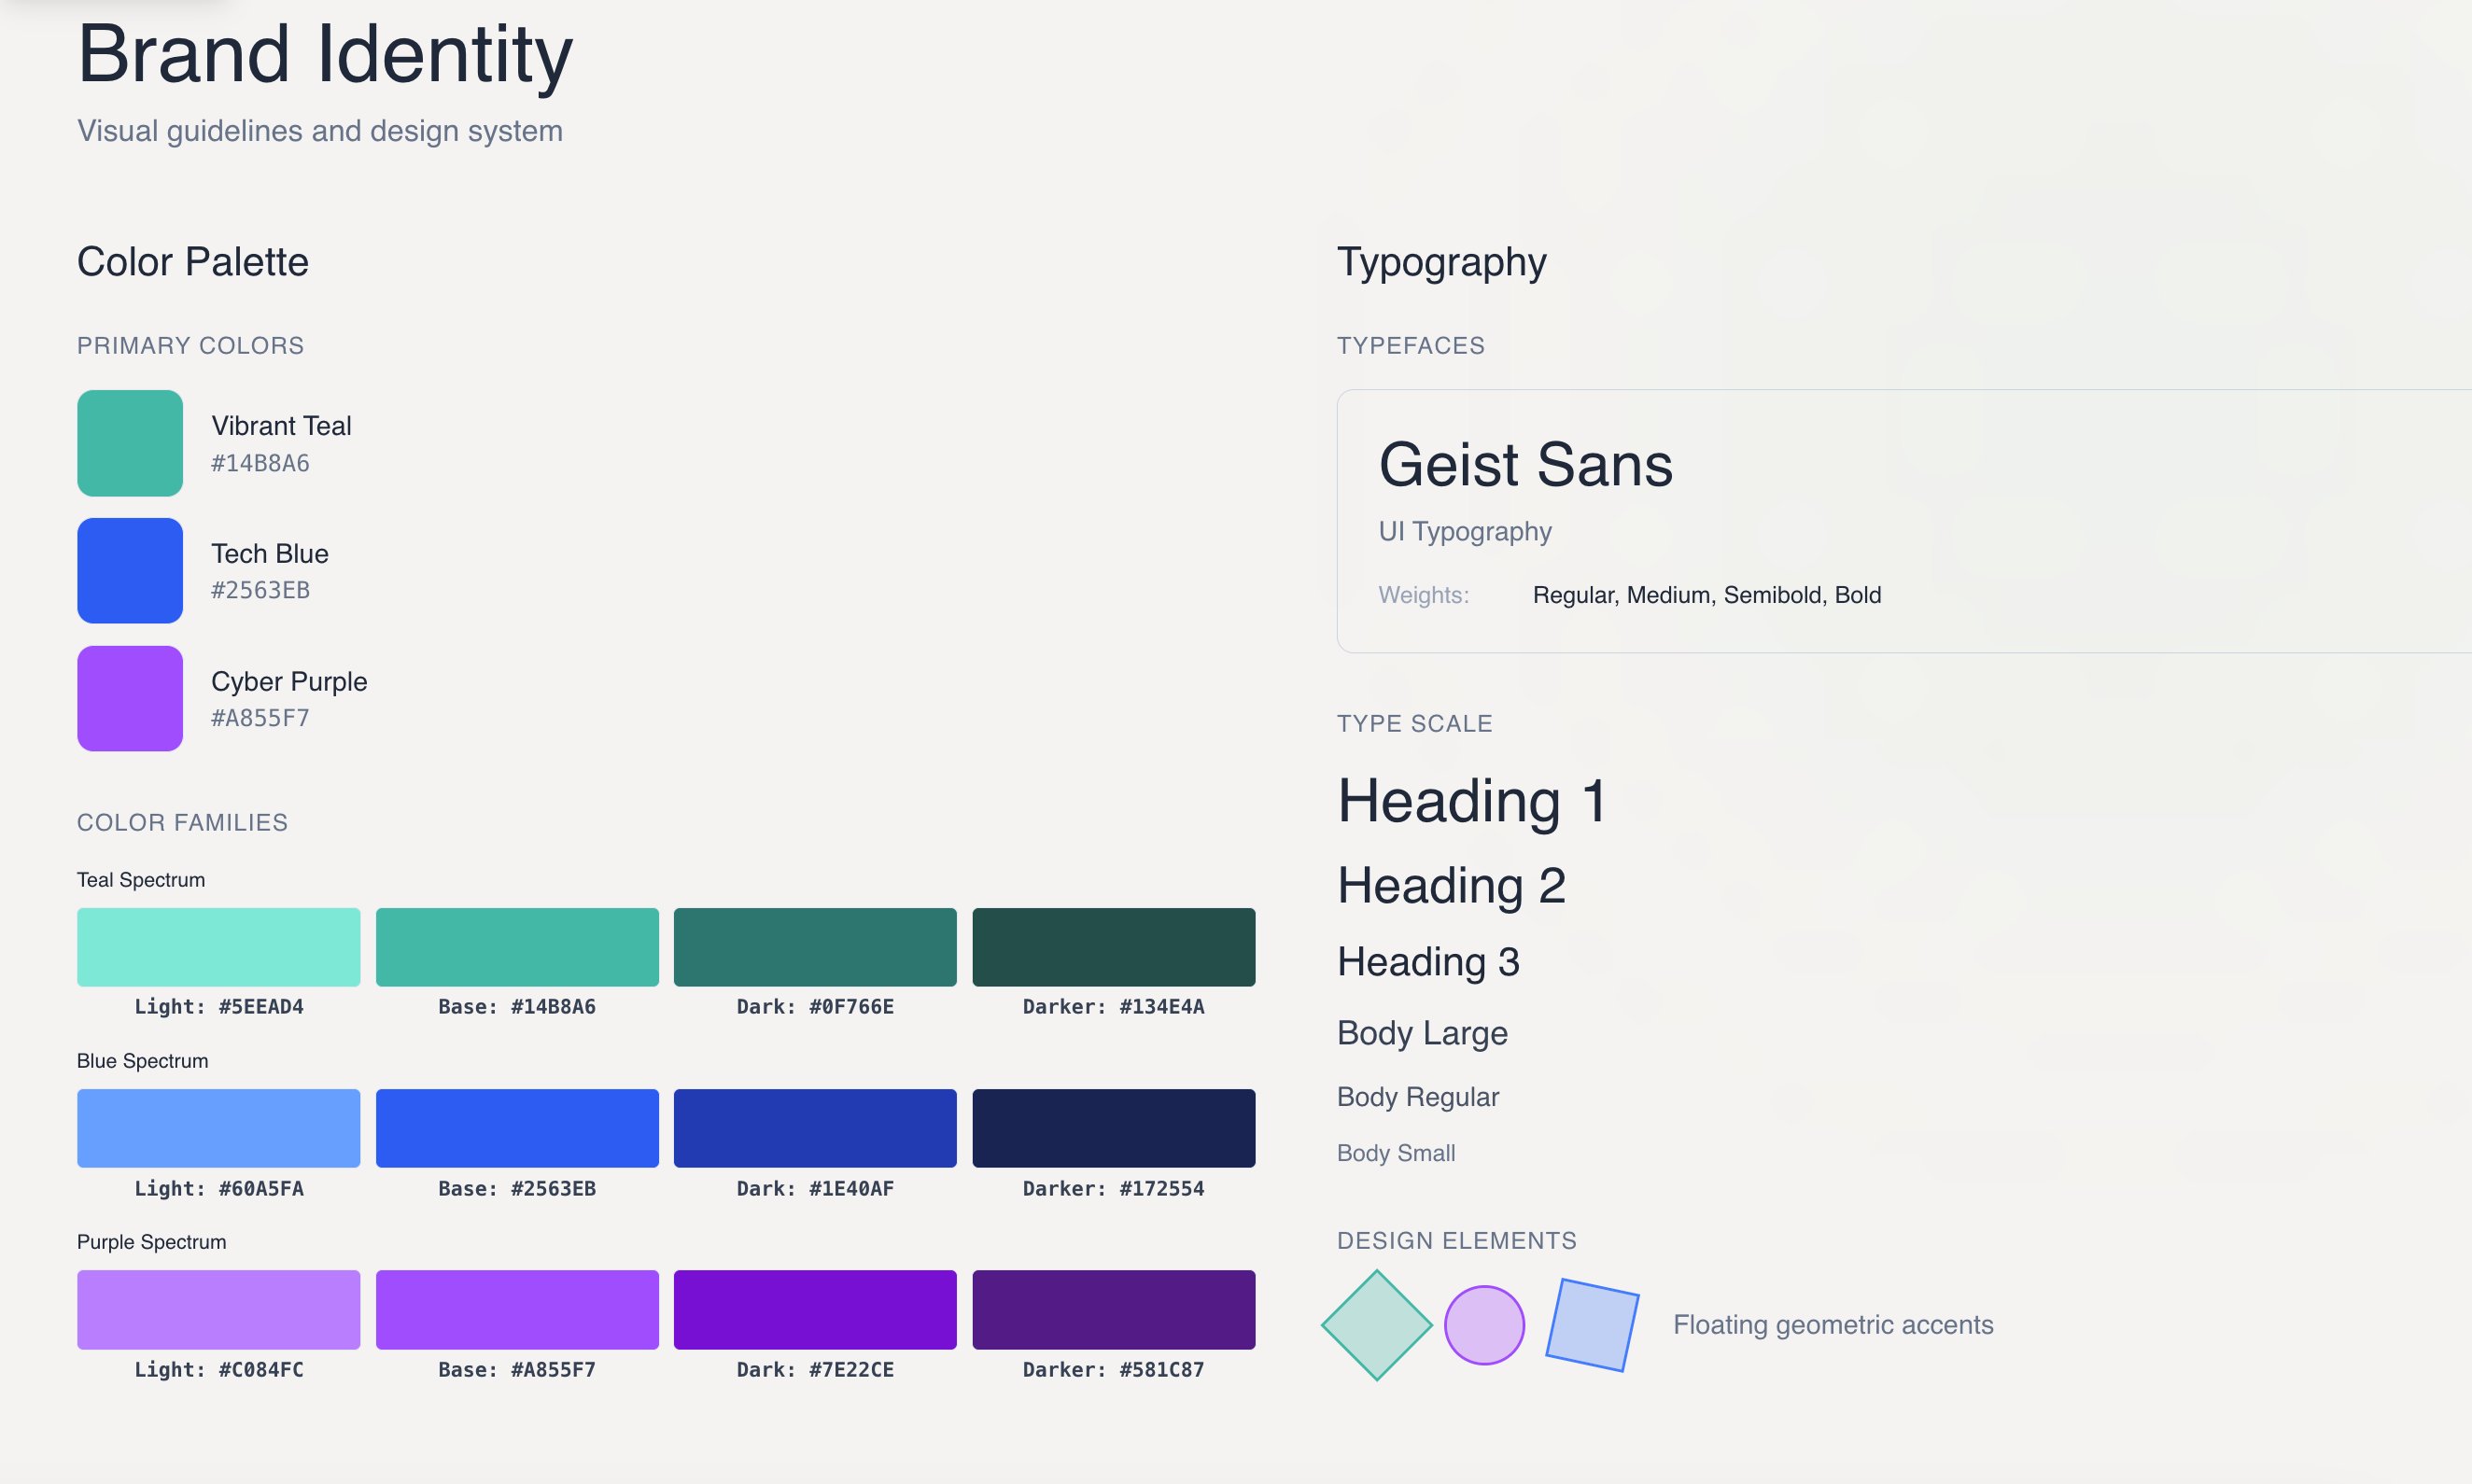Screen dimensions: 2472x1484
Task: Click the Tech Blue color name
Action: (x=270, y=554)
